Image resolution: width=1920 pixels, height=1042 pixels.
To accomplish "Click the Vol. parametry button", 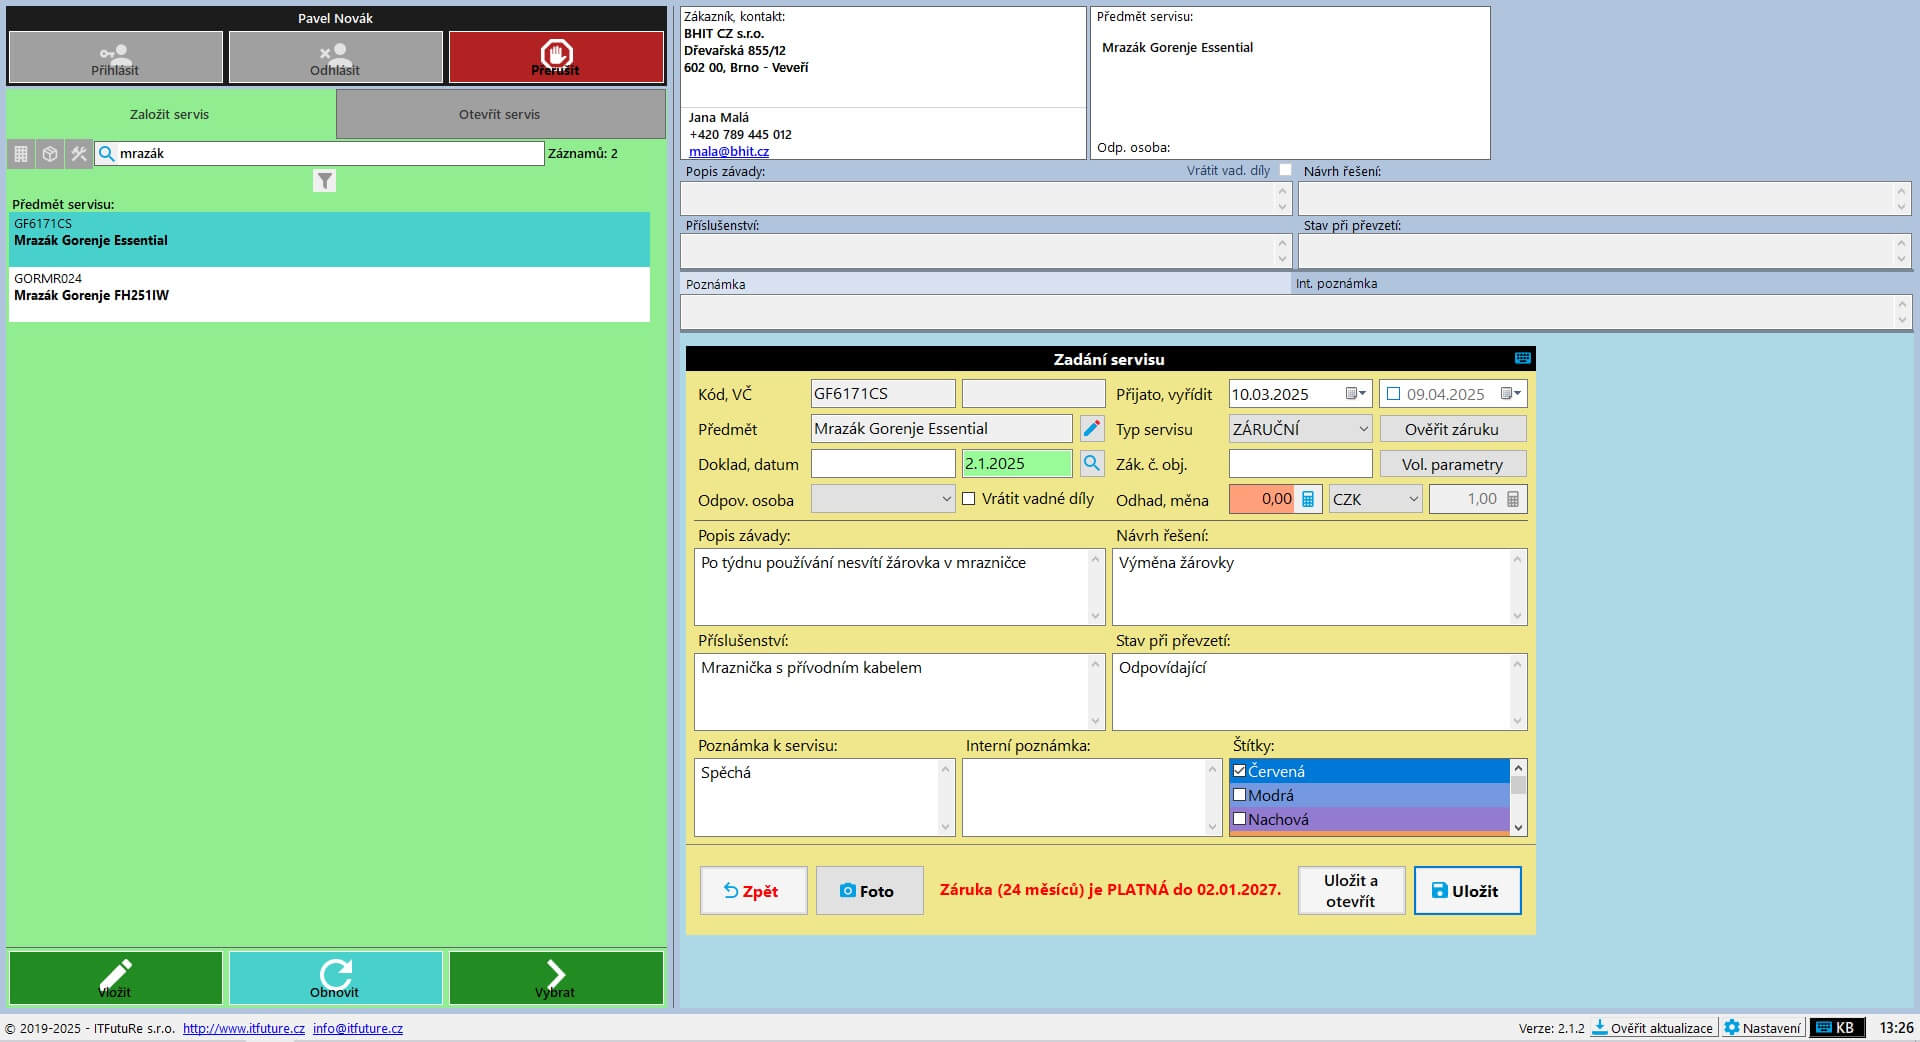I will 1452,464.
